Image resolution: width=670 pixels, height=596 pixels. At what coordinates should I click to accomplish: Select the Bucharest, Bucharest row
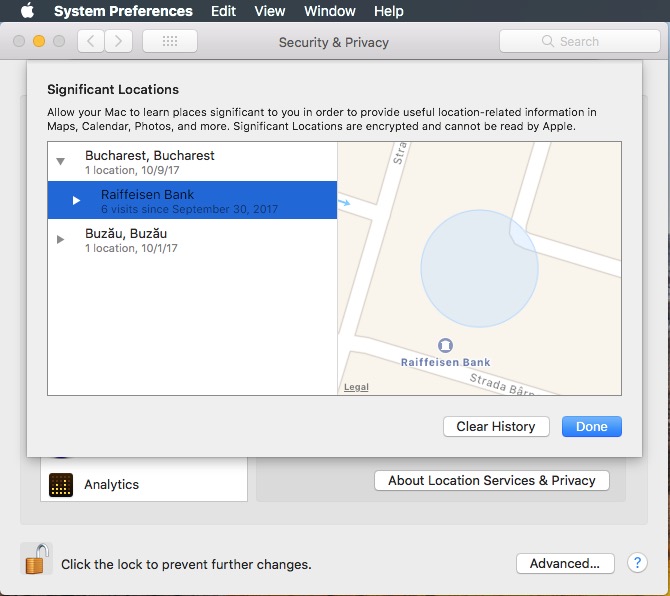192,161
